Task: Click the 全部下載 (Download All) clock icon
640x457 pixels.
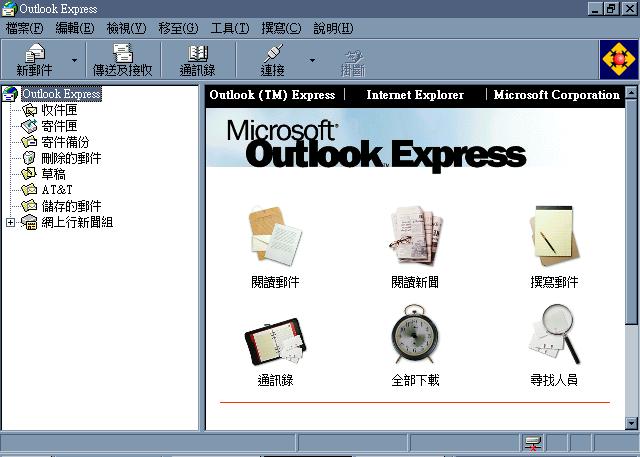Action: (x=415, y=334)
